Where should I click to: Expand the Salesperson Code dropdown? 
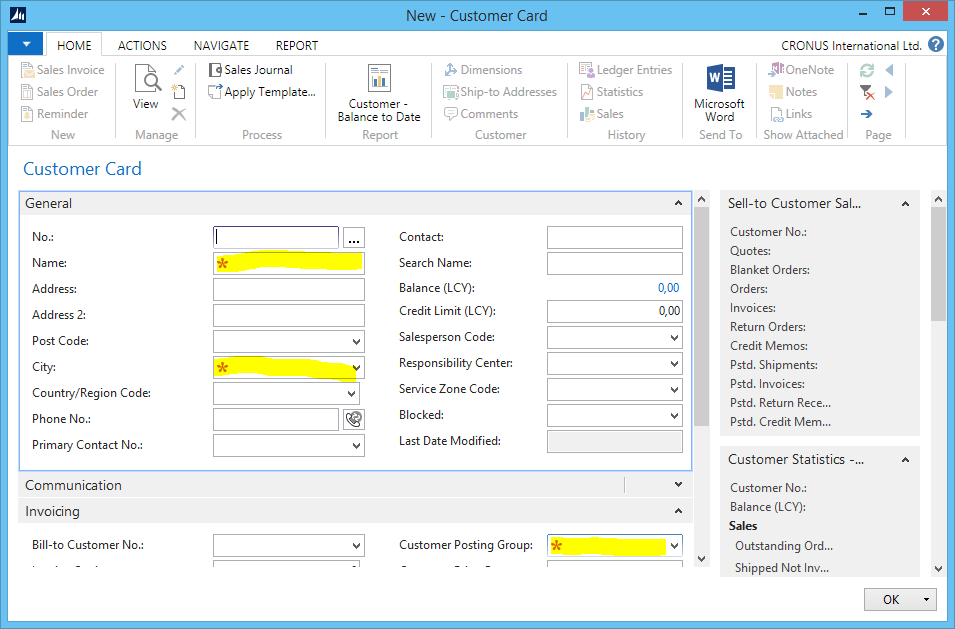(x=675, y=338)
